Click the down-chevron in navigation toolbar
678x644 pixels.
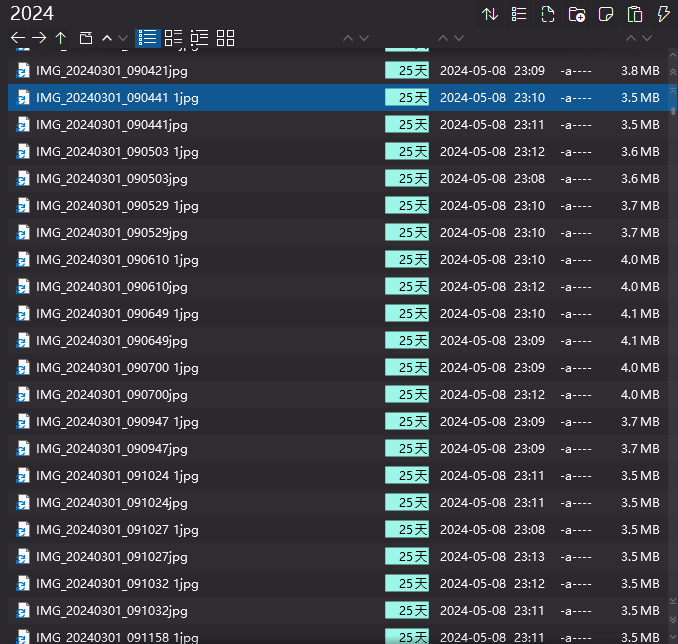tap(123, 38)
